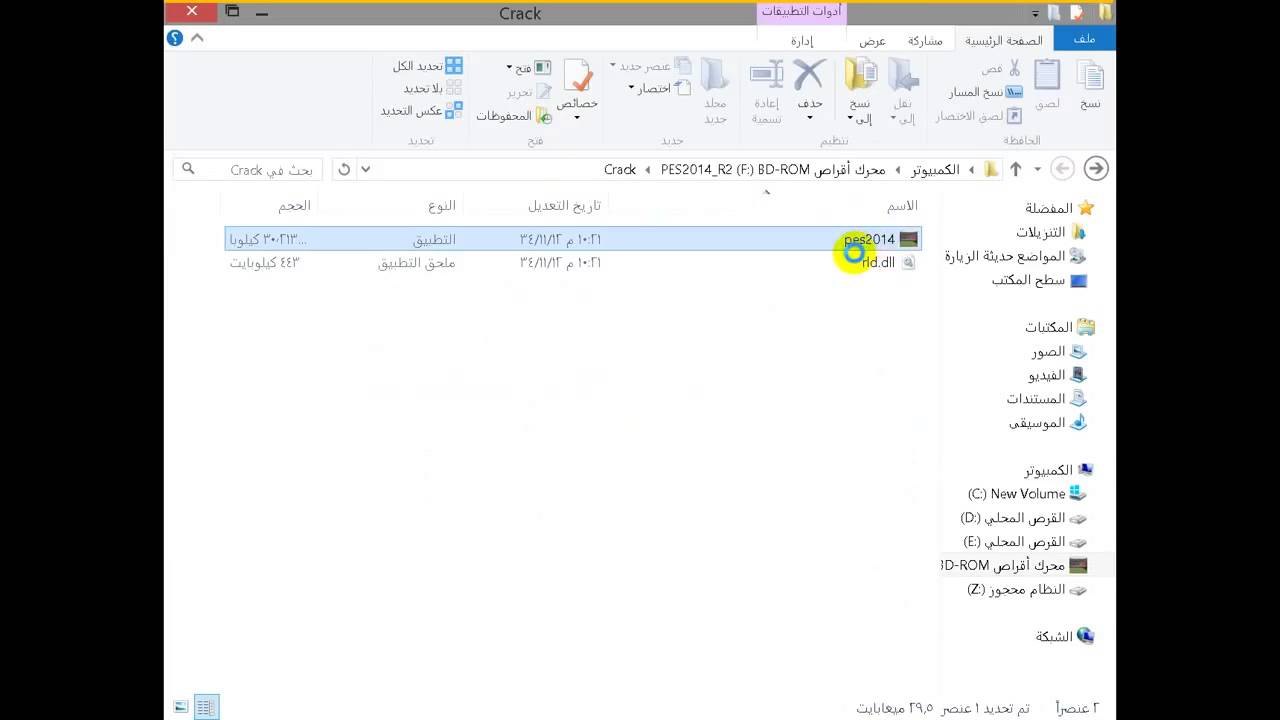The image size is (1280, 720).
Task: Click the Computer (الكمبيوتر) breadcrumb
Action: coord(935,169)
